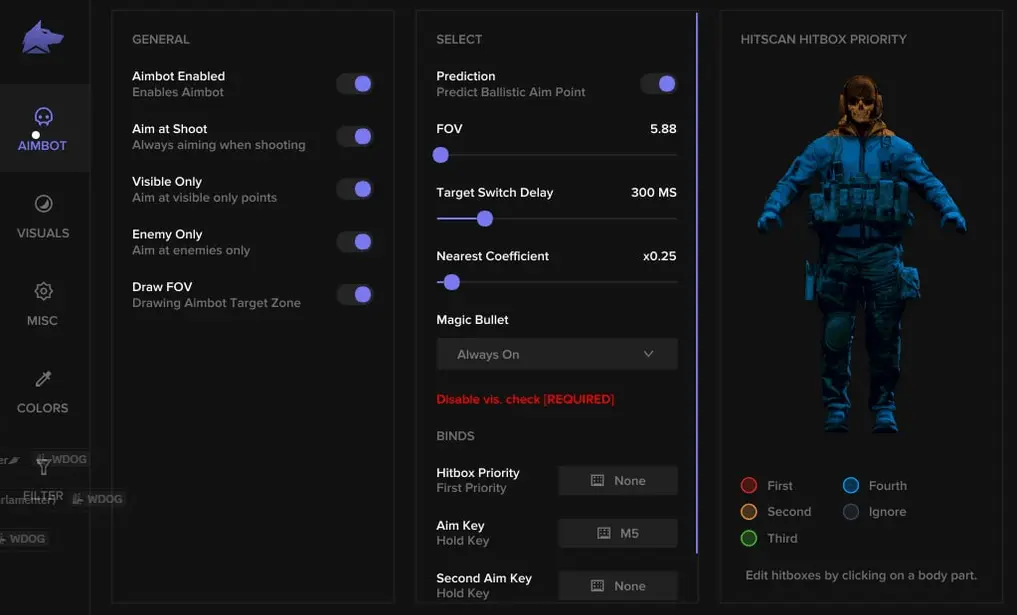
Task: Click the SELECT panel vertical scrollbar
Action: point(697,283)
